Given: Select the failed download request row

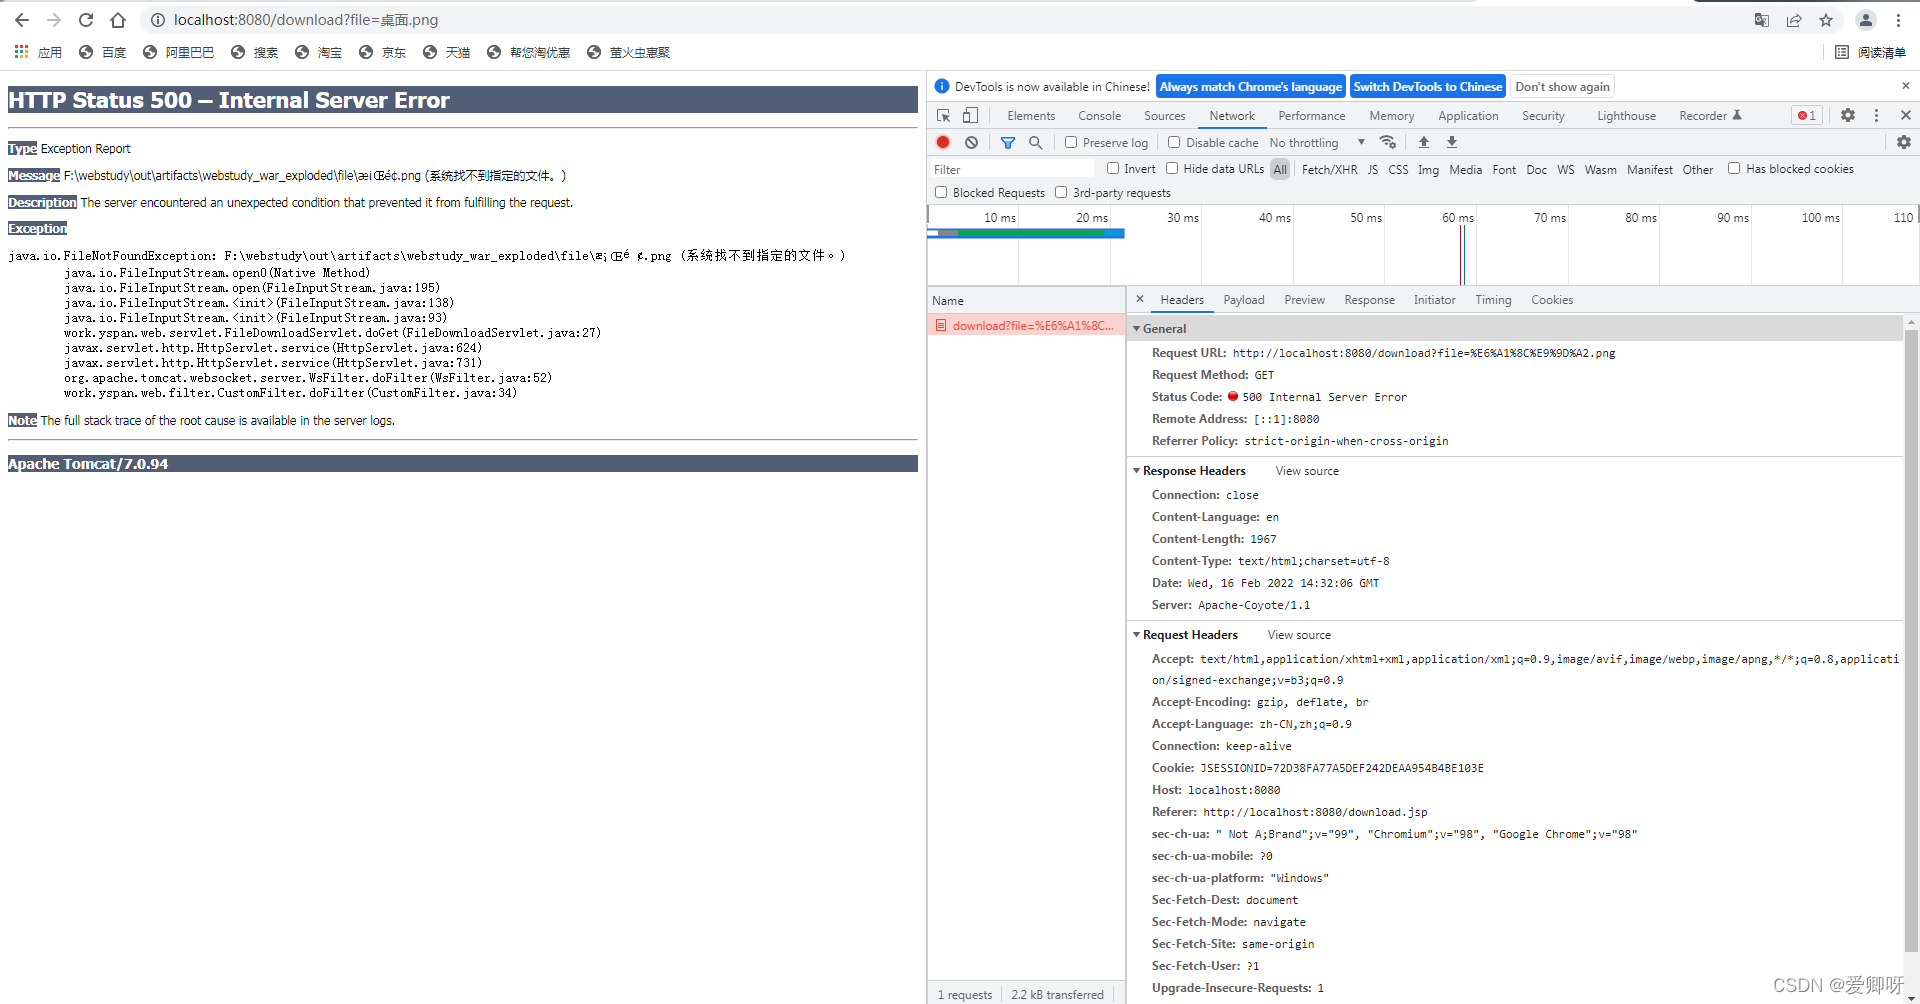Looking at the screenshot, I should point(1026,326).
